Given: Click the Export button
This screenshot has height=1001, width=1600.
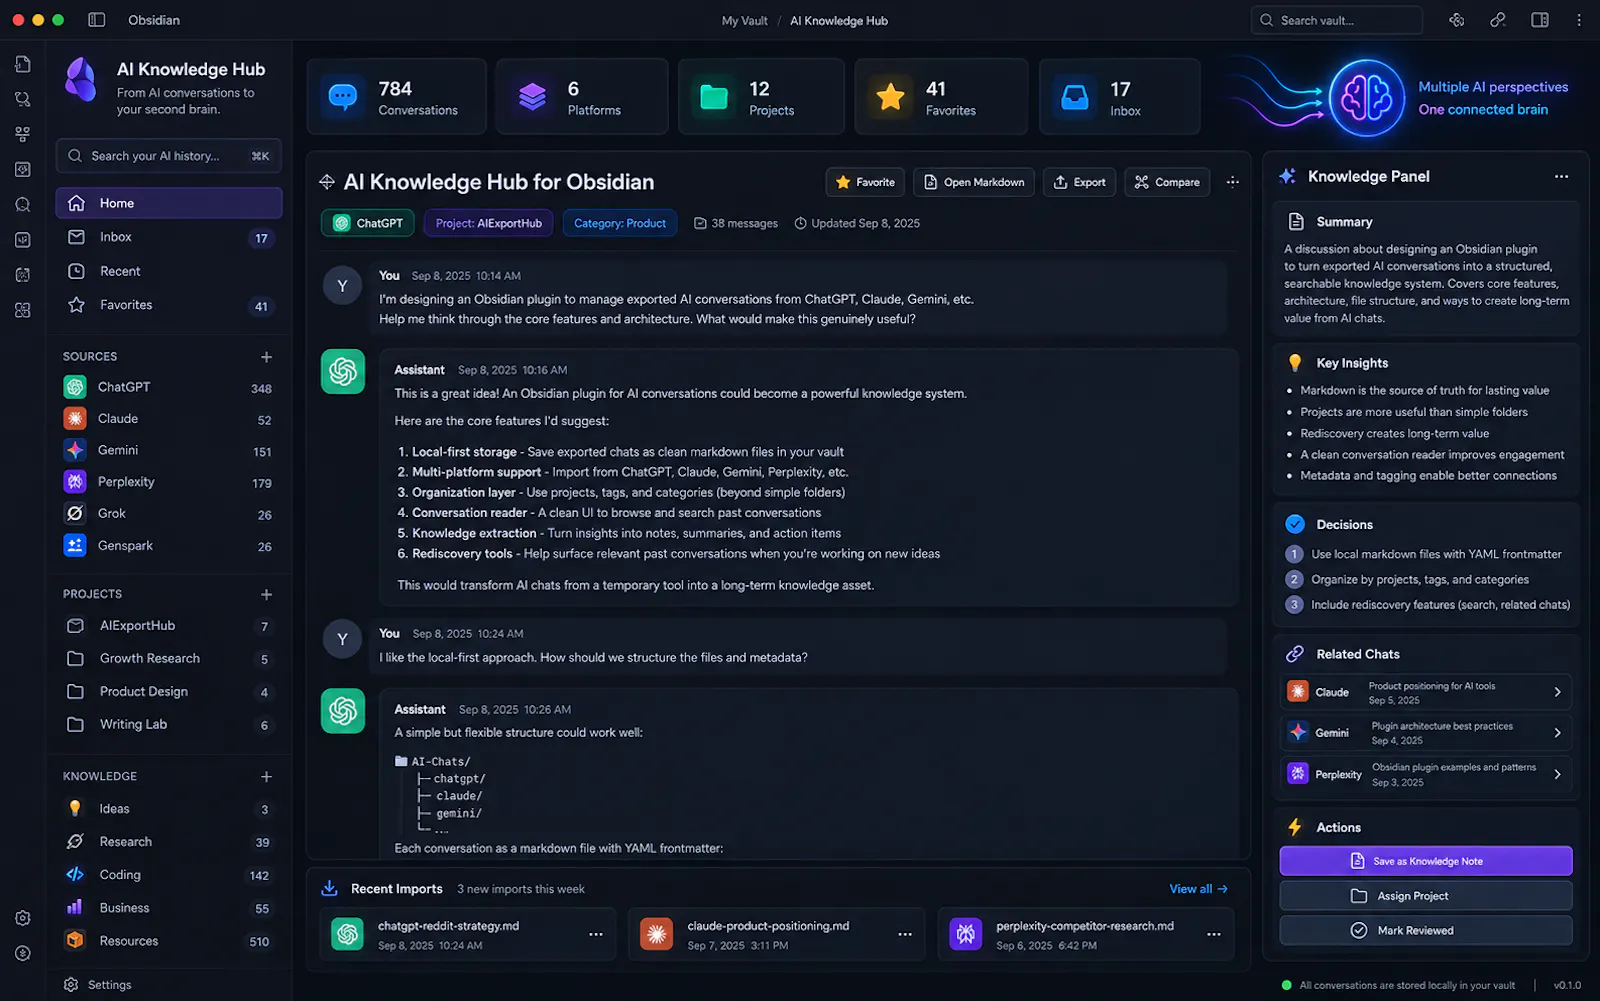Looking at the screenshot, I should [x=1079, y=182].
